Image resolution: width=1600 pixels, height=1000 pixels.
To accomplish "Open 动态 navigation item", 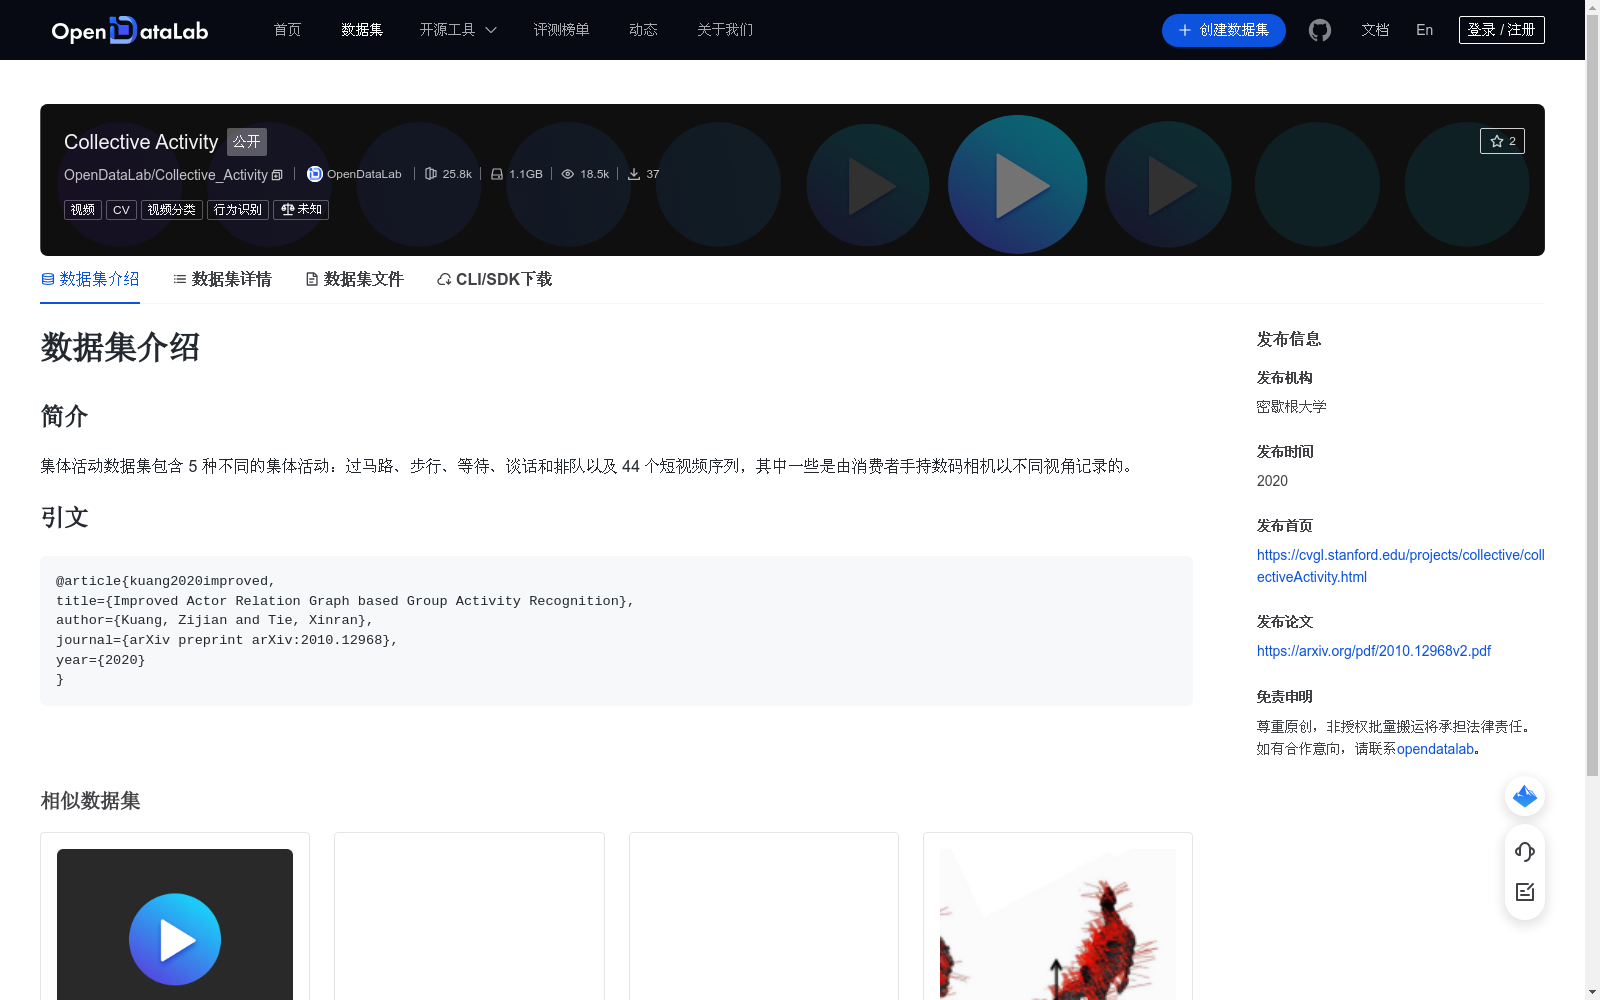I will [x=643, y=30].
